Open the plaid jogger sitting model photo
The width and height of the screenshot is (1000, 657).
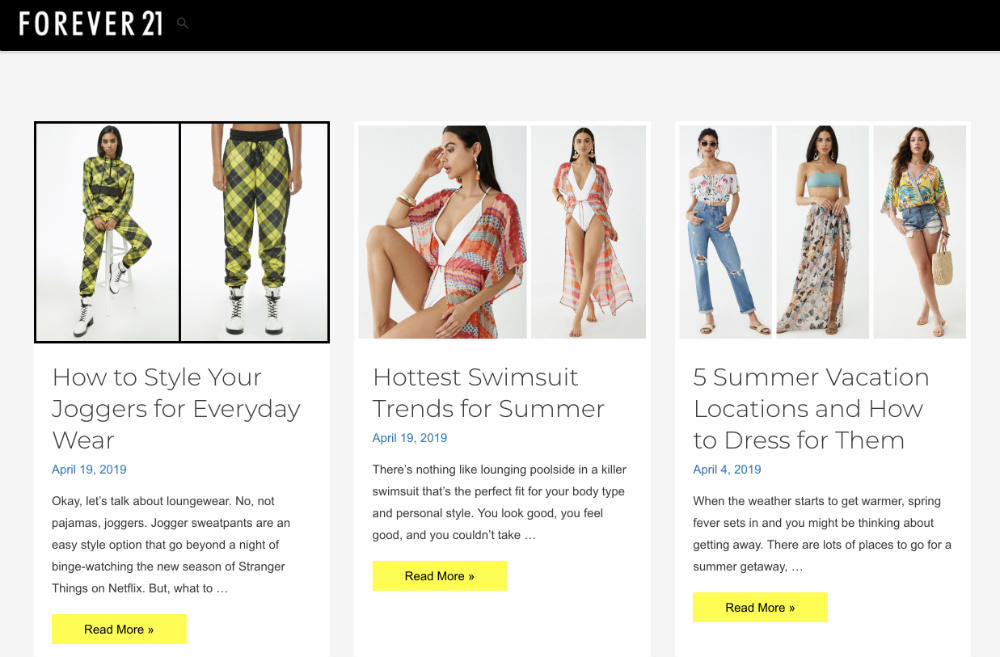(x=108, y=232)
